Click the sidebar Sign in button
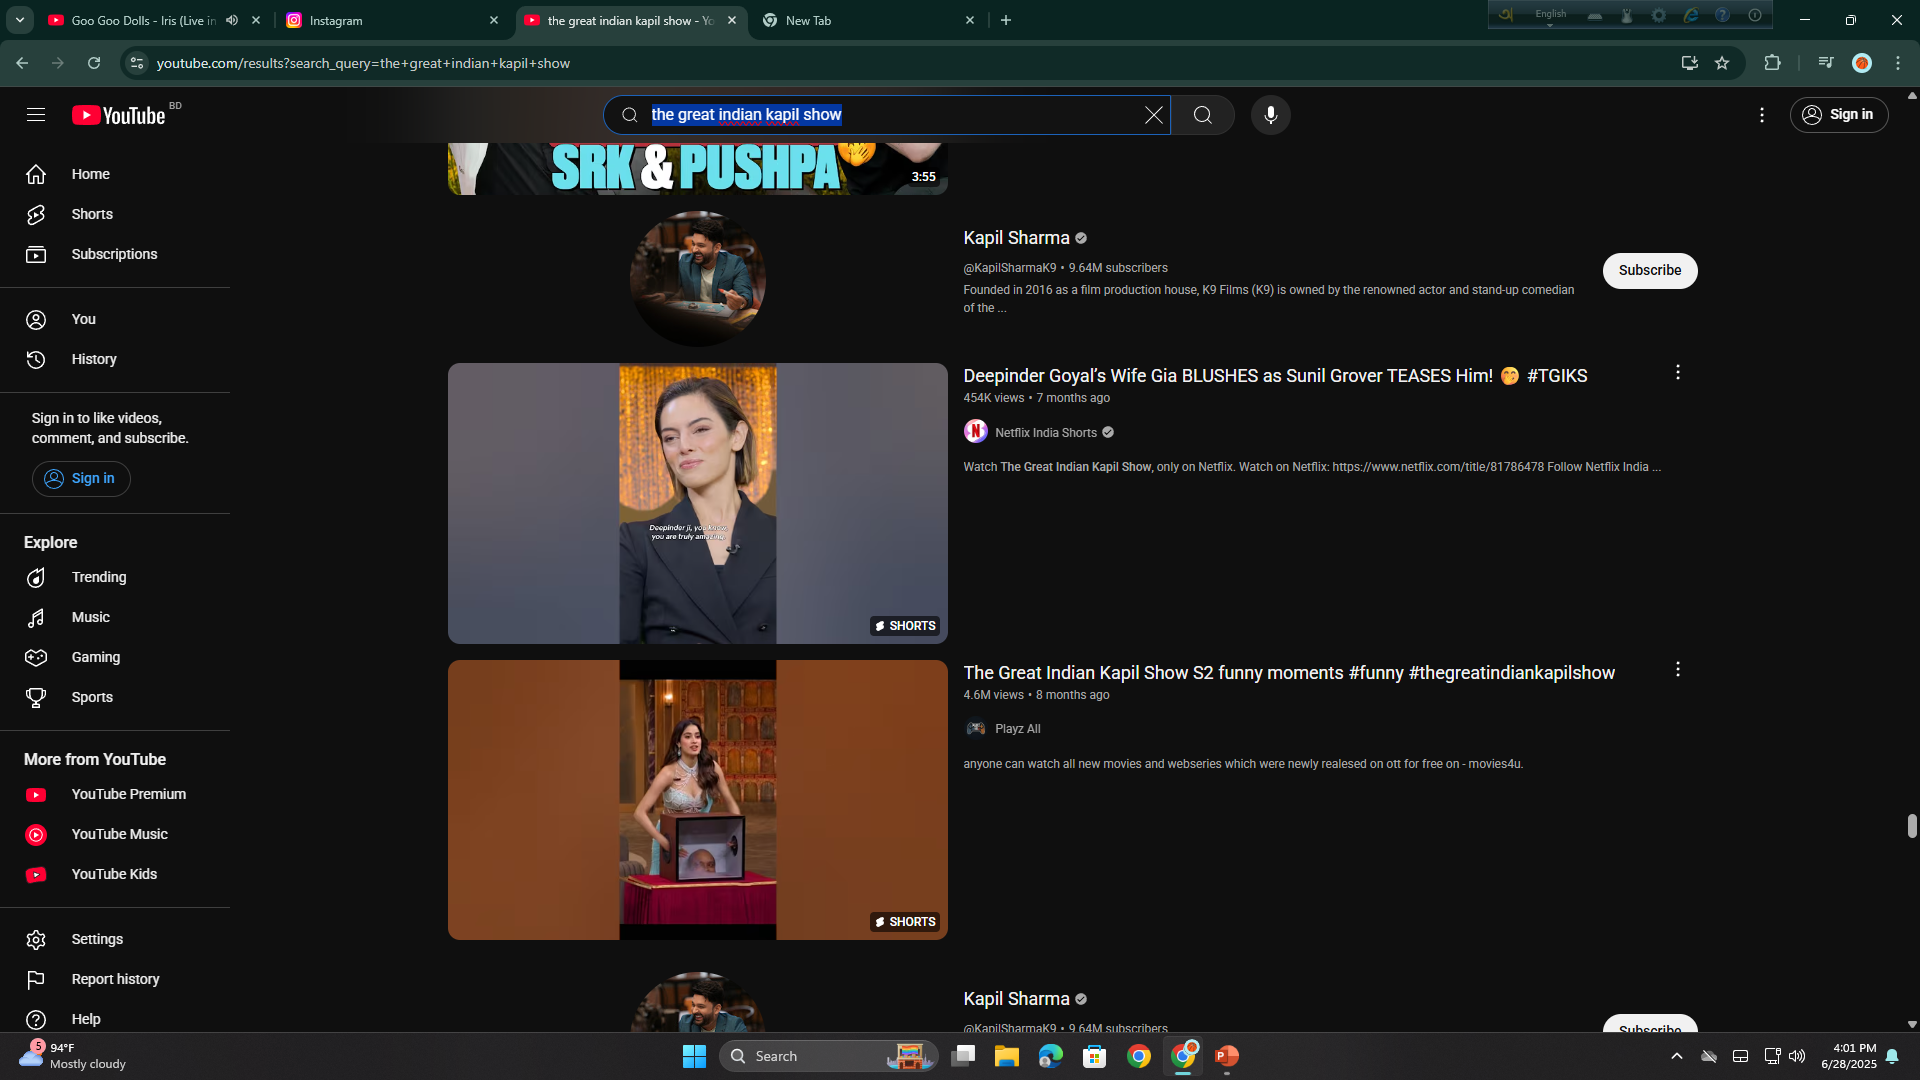The width and height of the screenshot is (1920, 1080). pyautogui.click(x=81, y=479)
